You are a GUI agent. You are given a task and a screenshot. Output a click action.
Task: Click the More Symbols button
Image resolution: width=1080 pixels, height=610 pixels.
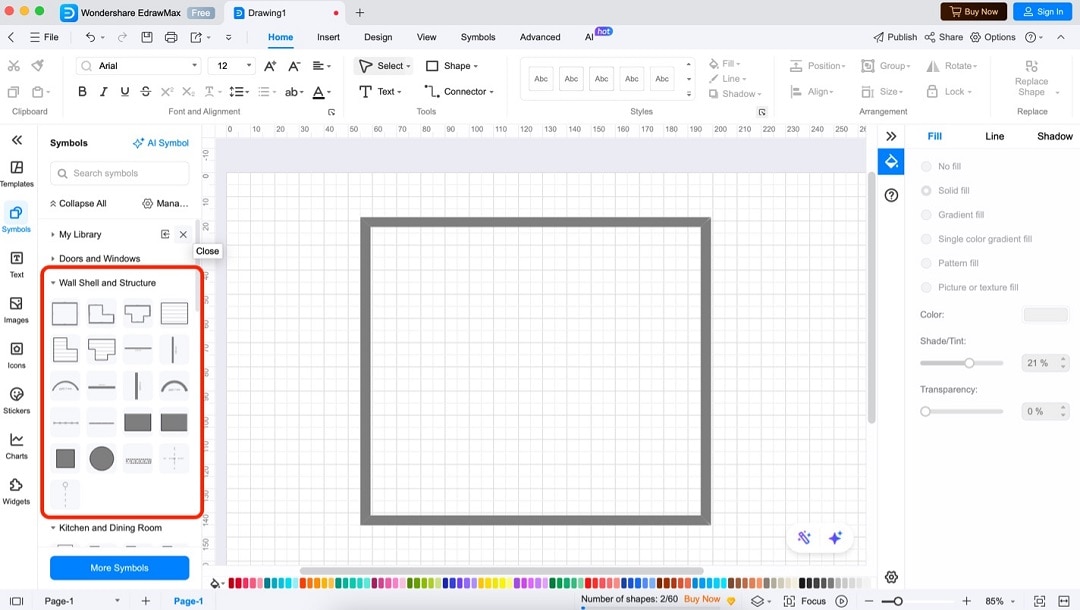point(119,568)
